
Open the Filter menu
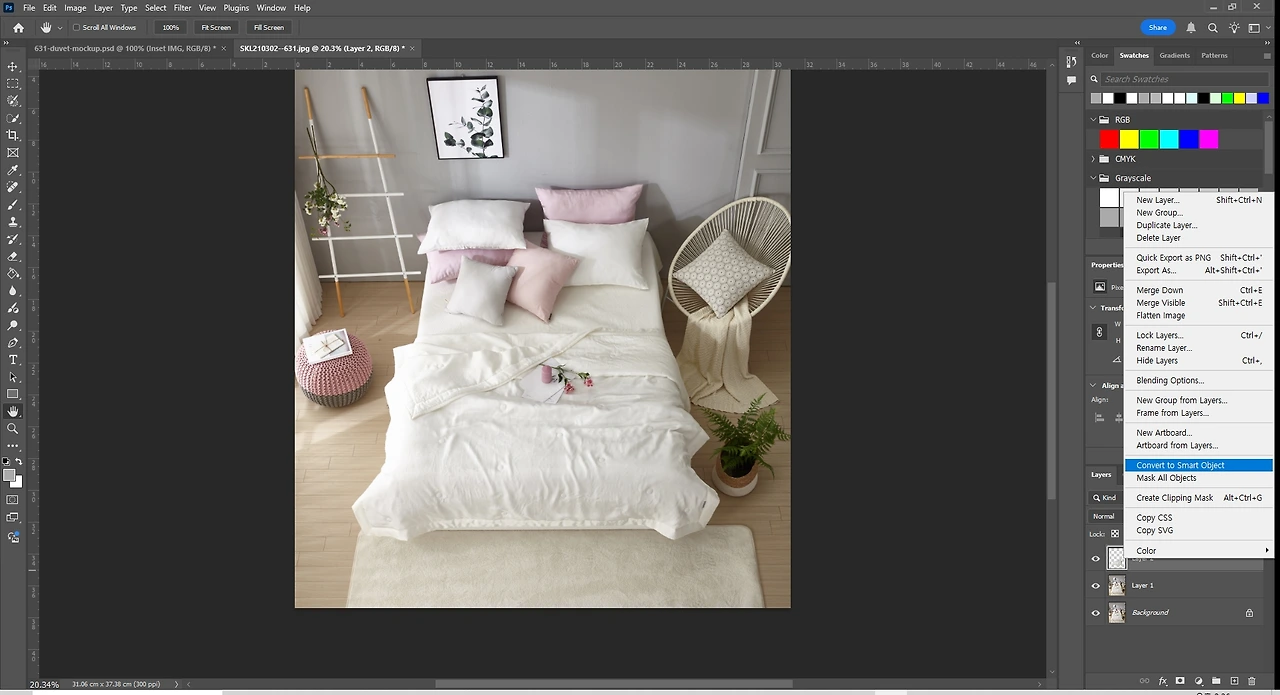[182, 7]
